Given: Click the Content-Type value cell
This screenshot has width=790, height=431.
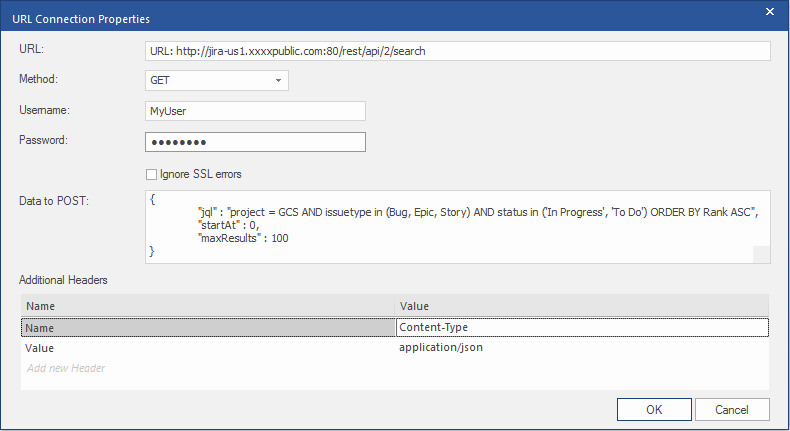Looking at the screenshot, I should tap(582, 327).
